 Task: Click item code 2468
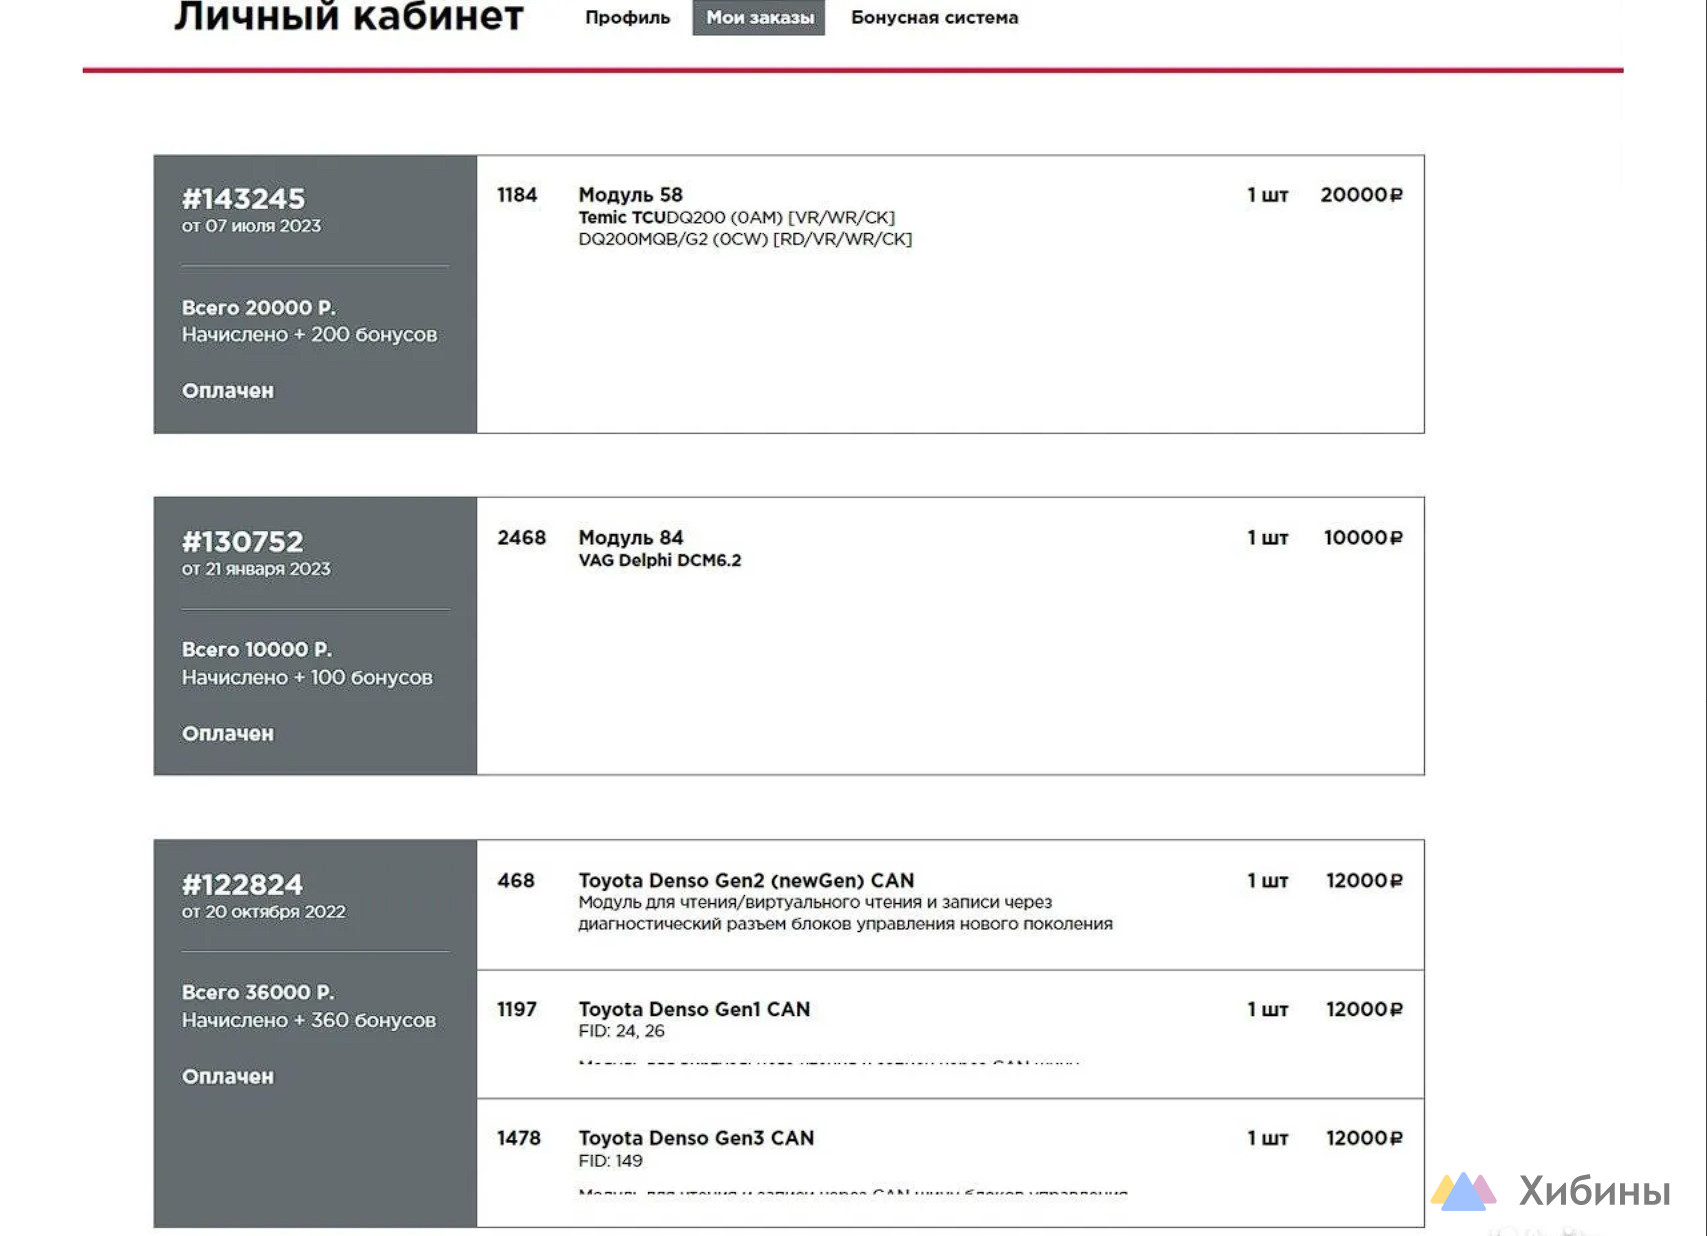pyautogui.click(x=521, y=538)
